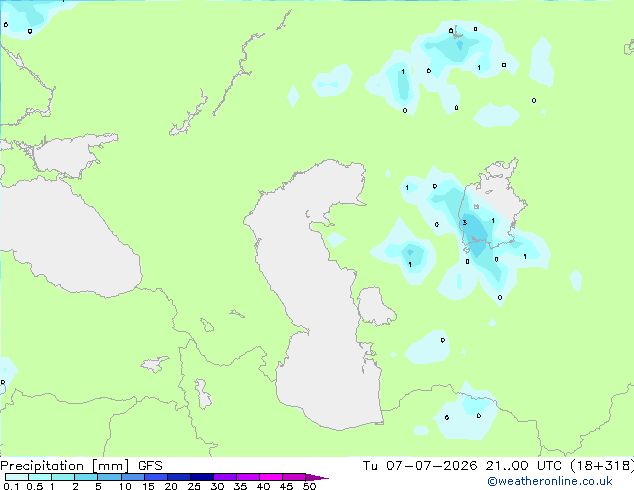The height and width of the screenshot is (490, 634).
Task: Click the "20" legend scale label
Action: [x=171, y=486]
